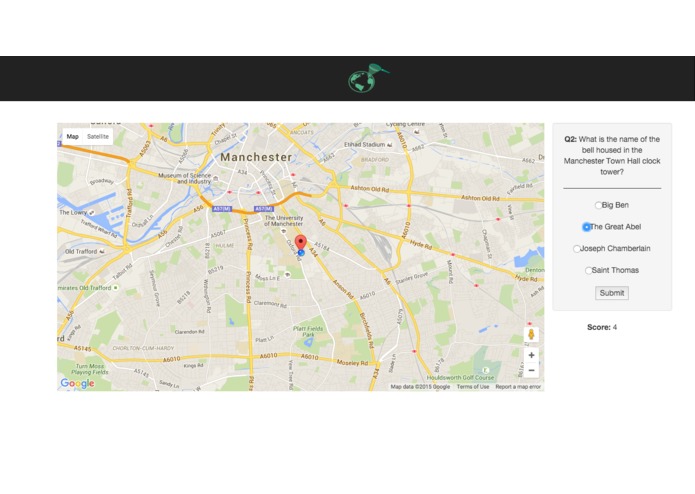The image size is (695, 494).
Task: Click the Claremont Rd label
Action: tap(270, 304)
